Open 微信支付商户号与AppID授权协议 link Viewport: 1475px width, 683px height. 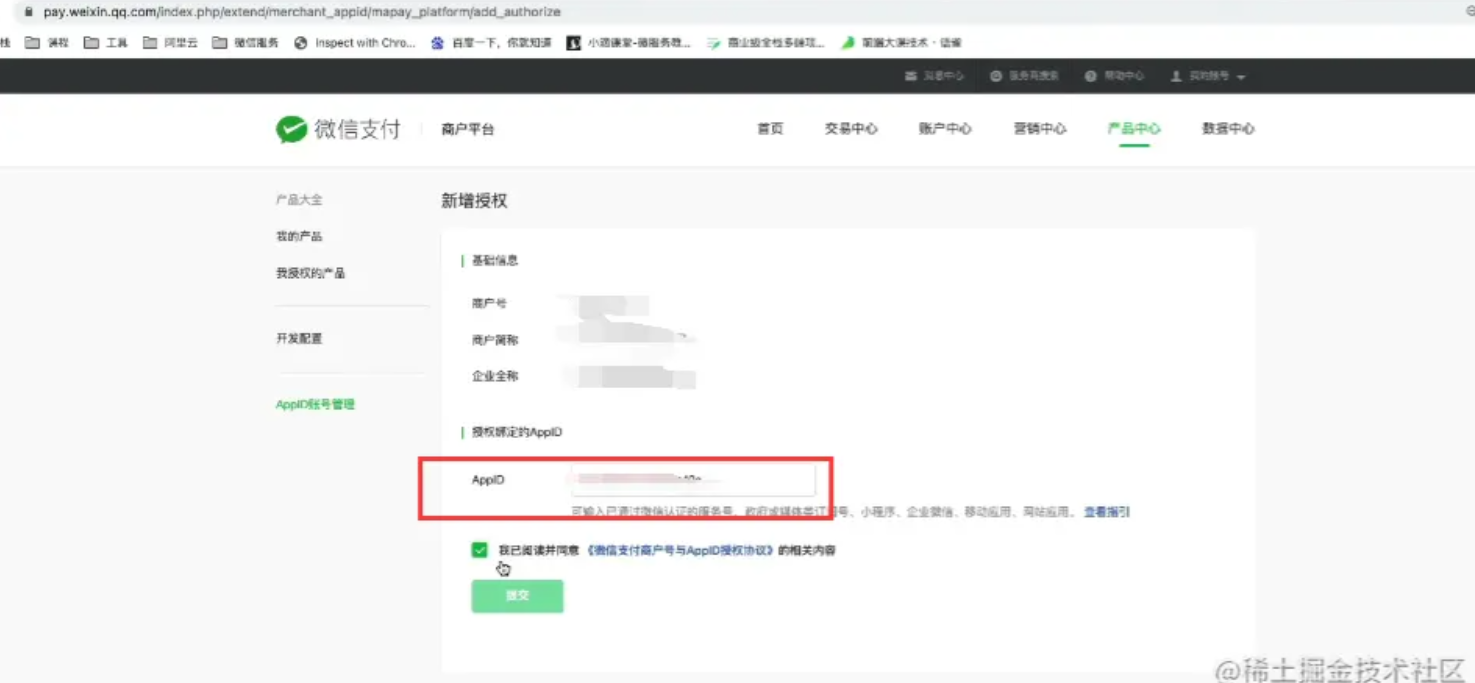(681, 551)
